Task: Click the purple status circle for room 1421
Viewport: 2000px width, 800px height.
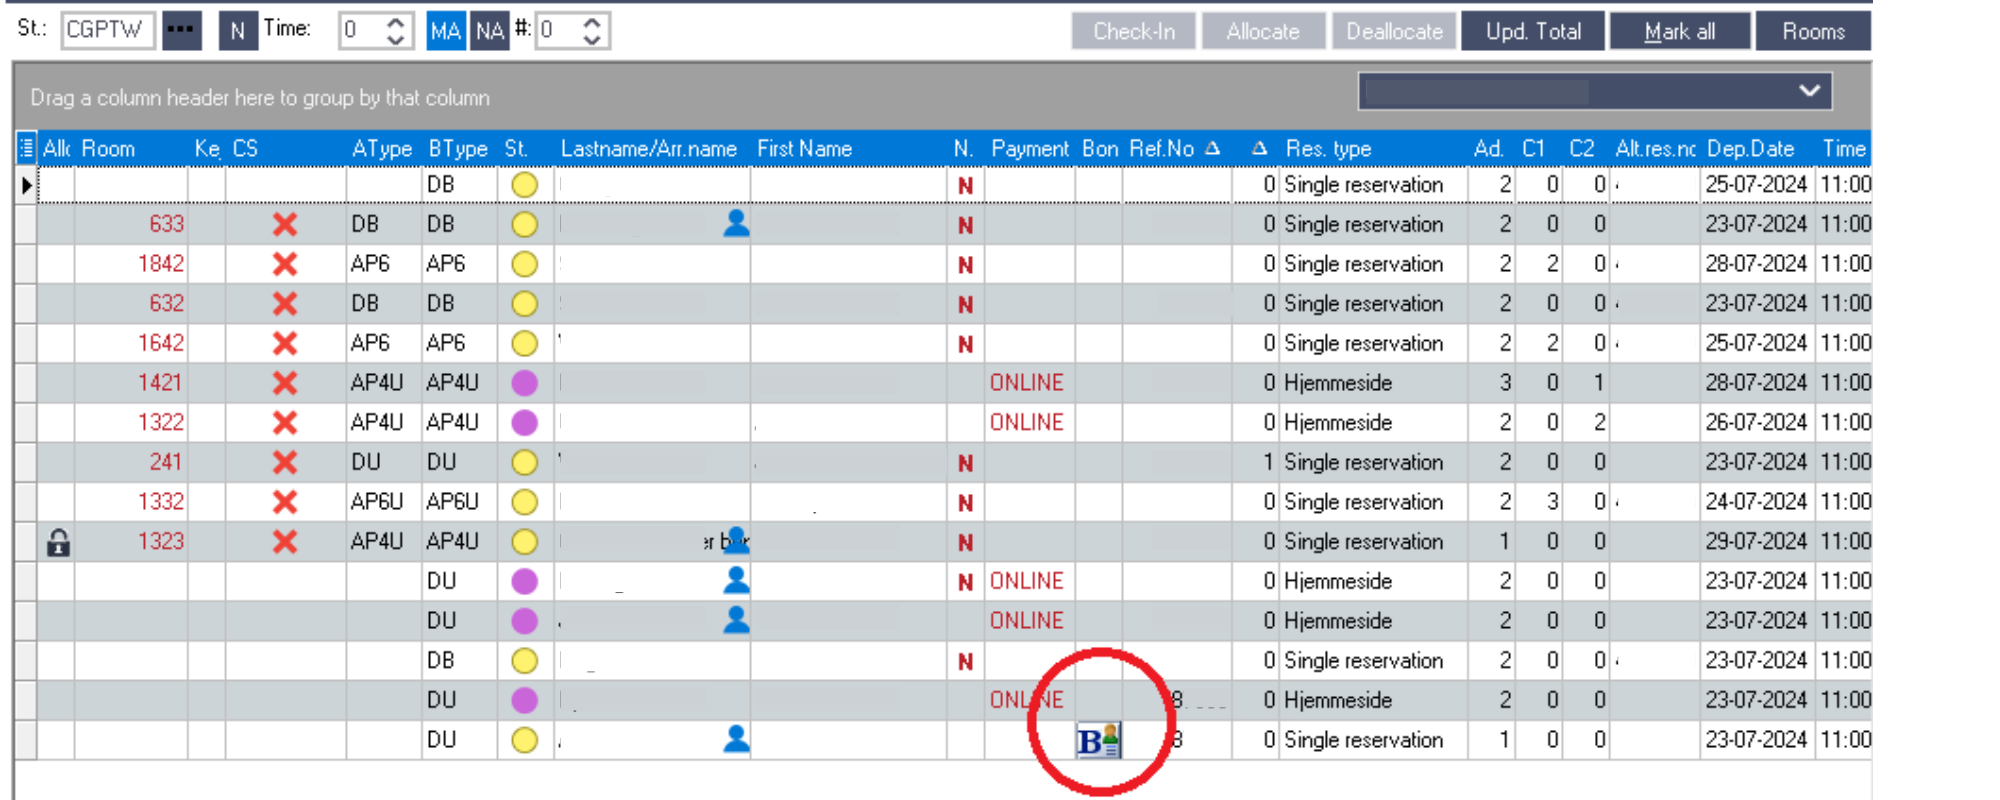Action: click(524, 383)
